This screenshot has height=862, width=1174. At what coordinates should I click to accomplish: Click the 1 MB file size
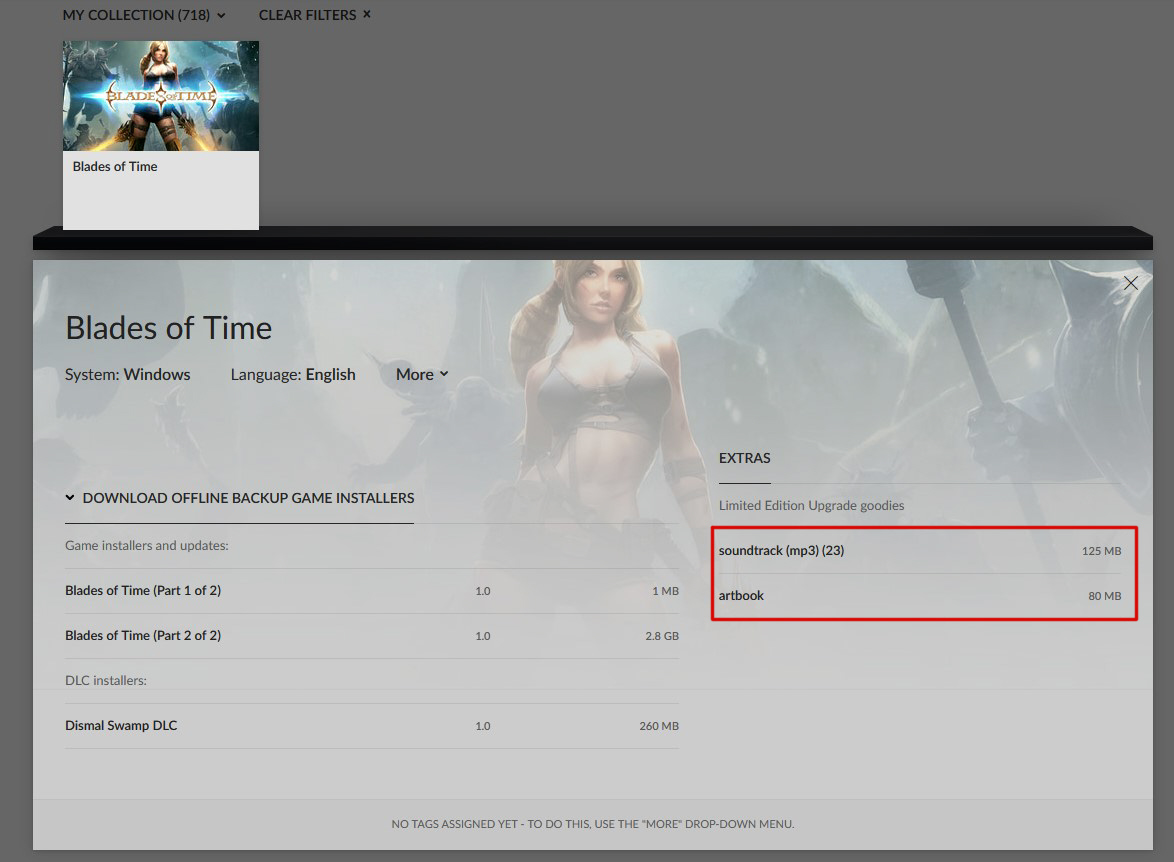666,591
